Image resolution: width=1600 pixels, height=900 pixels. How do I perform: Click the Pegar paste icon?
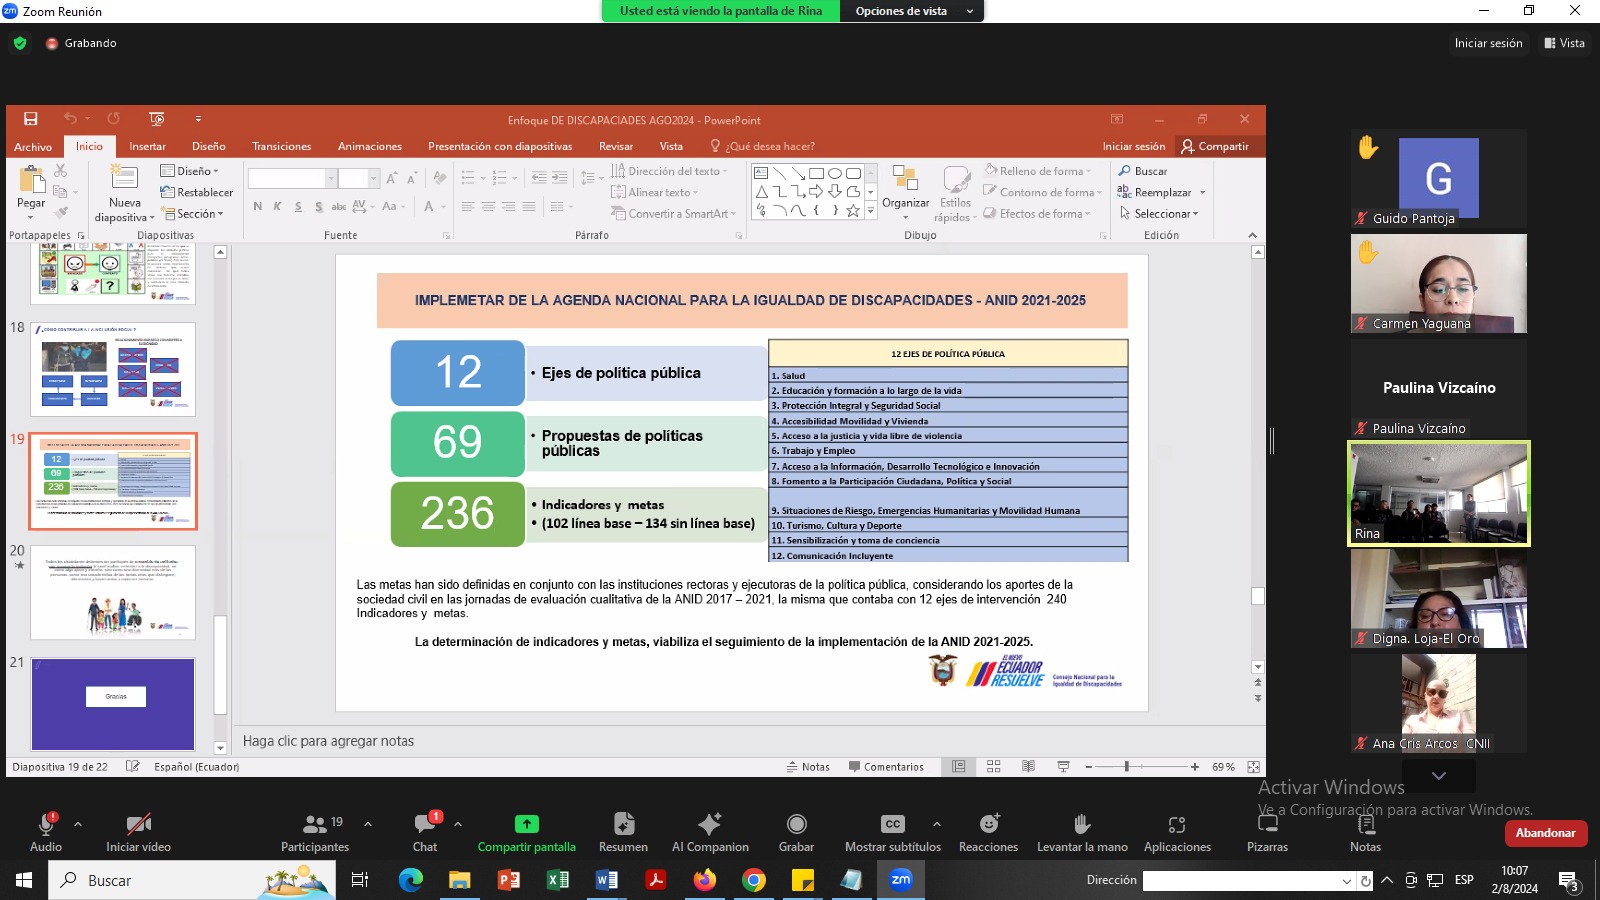click(x=31, y=181)
